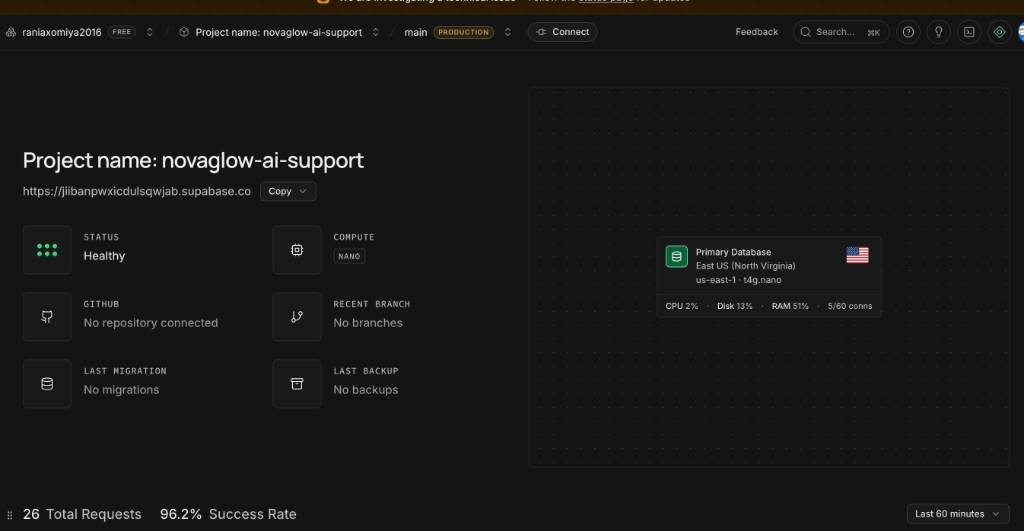Click the Status green dots icon
The image size is (1024, 531).
click(47, 249)
